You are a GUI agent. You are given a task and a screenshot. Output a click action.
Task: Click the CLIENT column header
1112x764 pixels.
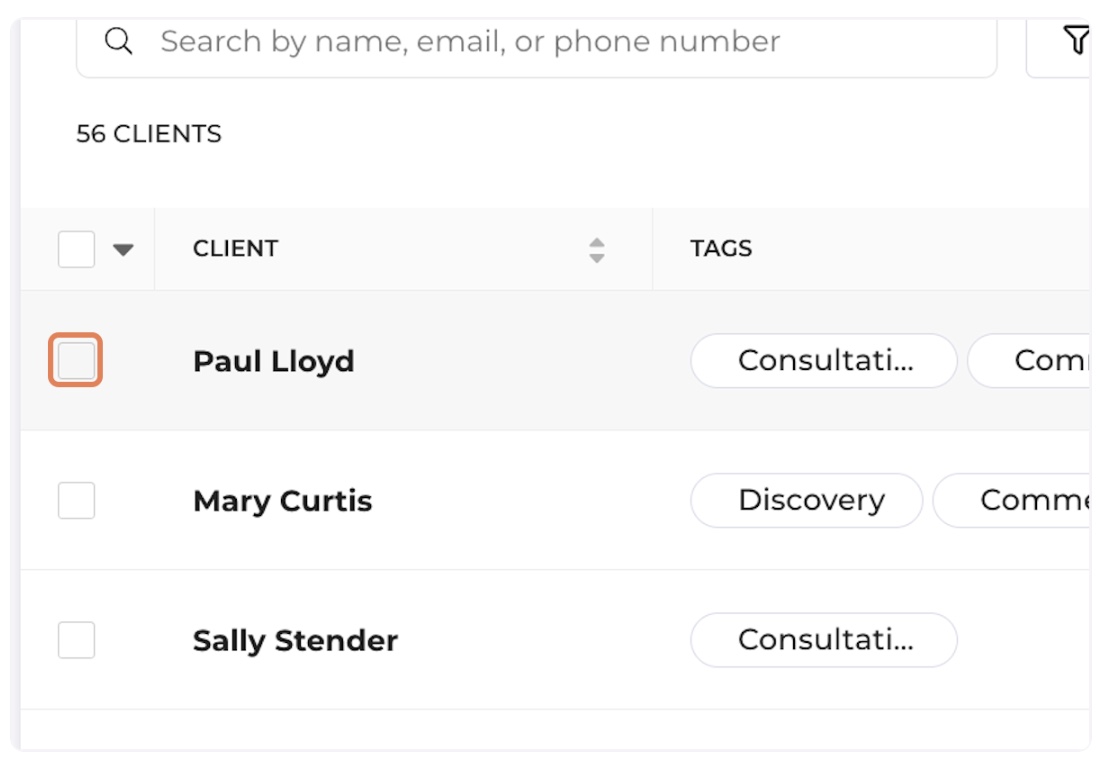[235, 248]
